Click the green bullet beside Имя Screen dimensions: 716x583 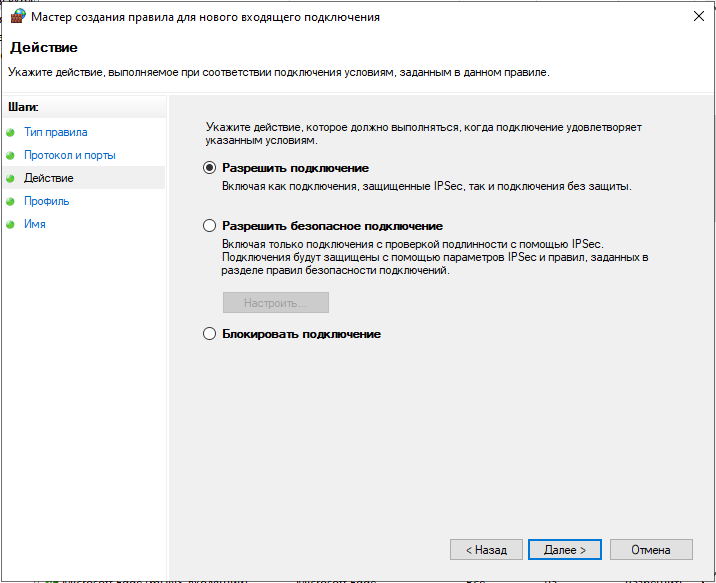pyautogui.click(x=11, y=224)
